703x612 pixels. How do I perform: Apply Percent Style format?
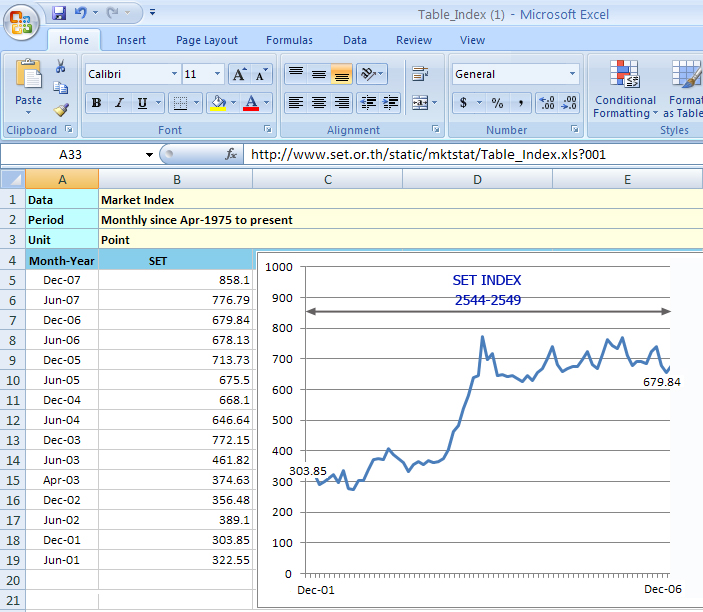pos(497,103)
